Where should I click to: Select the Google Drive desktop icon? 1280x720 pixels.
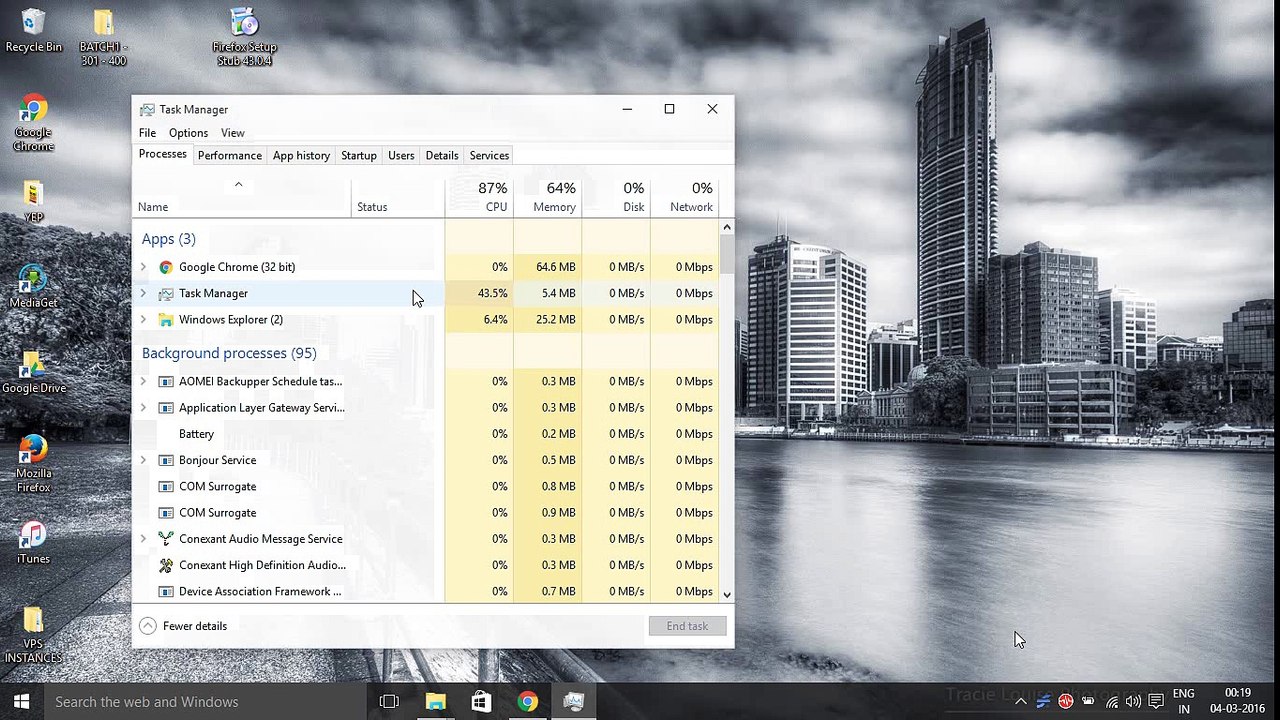pos(33,372)
